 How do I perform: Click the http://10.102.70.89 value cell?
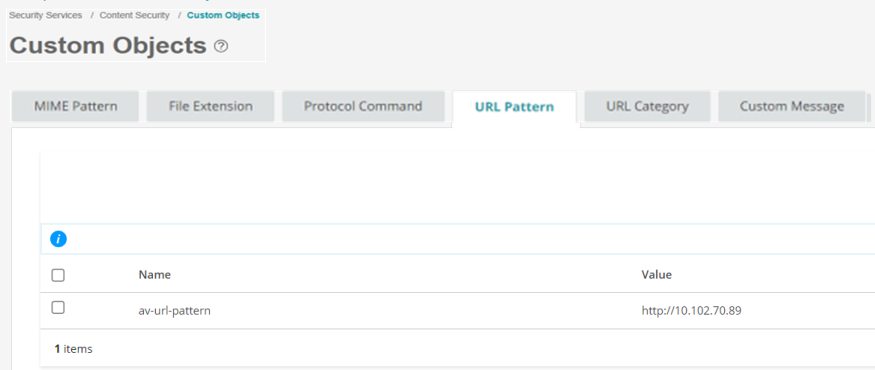click(x=691, y=311)
